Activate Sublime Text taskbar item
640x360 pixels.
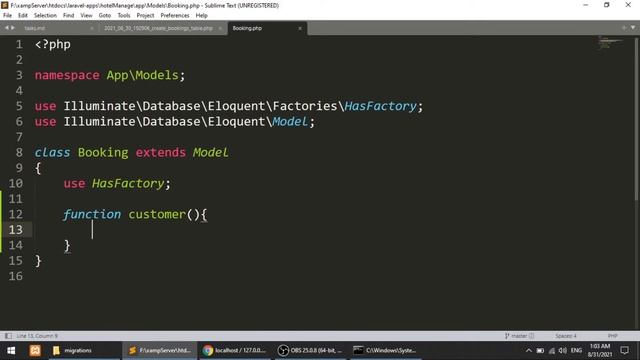tap(160, 350)
